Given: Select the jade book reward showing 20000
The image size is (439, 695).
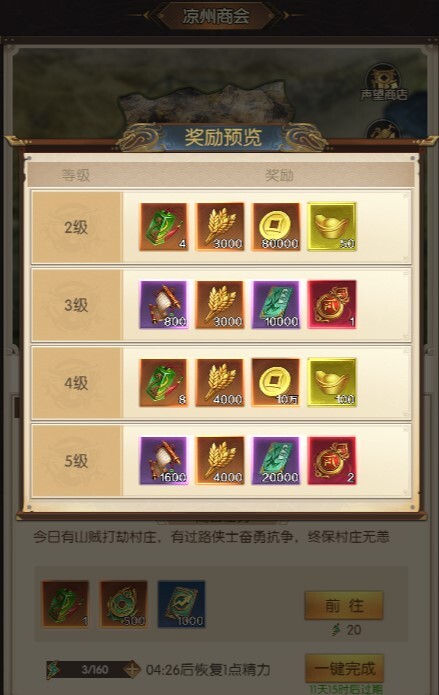Looking at the screenshot, I should point(276,461).
